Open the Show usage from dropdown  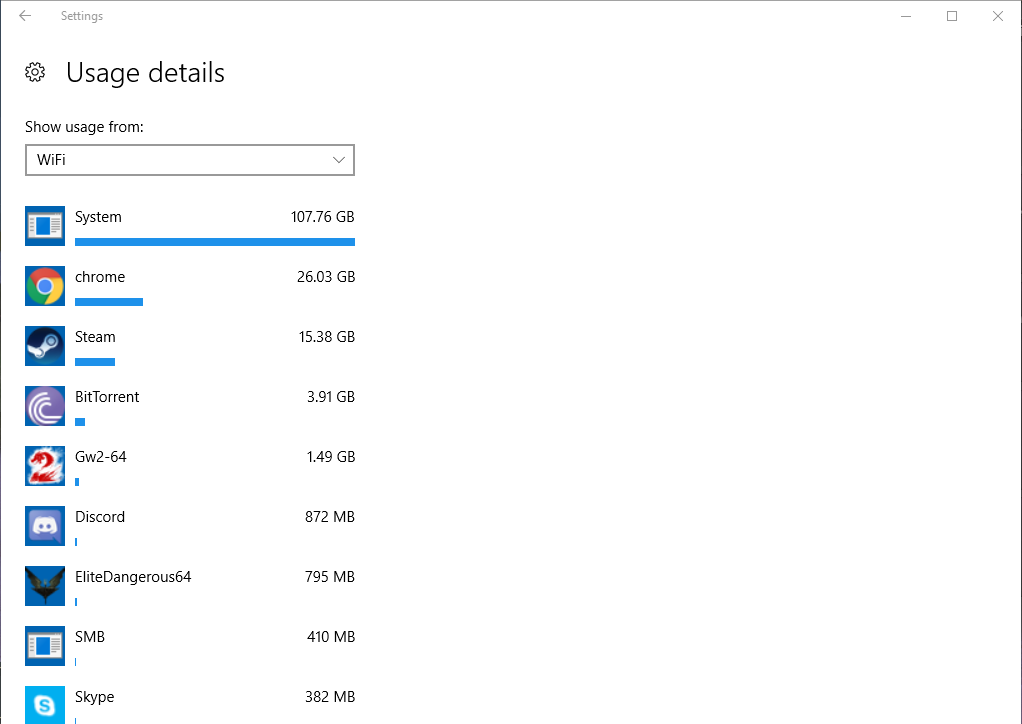click(190, 160)
